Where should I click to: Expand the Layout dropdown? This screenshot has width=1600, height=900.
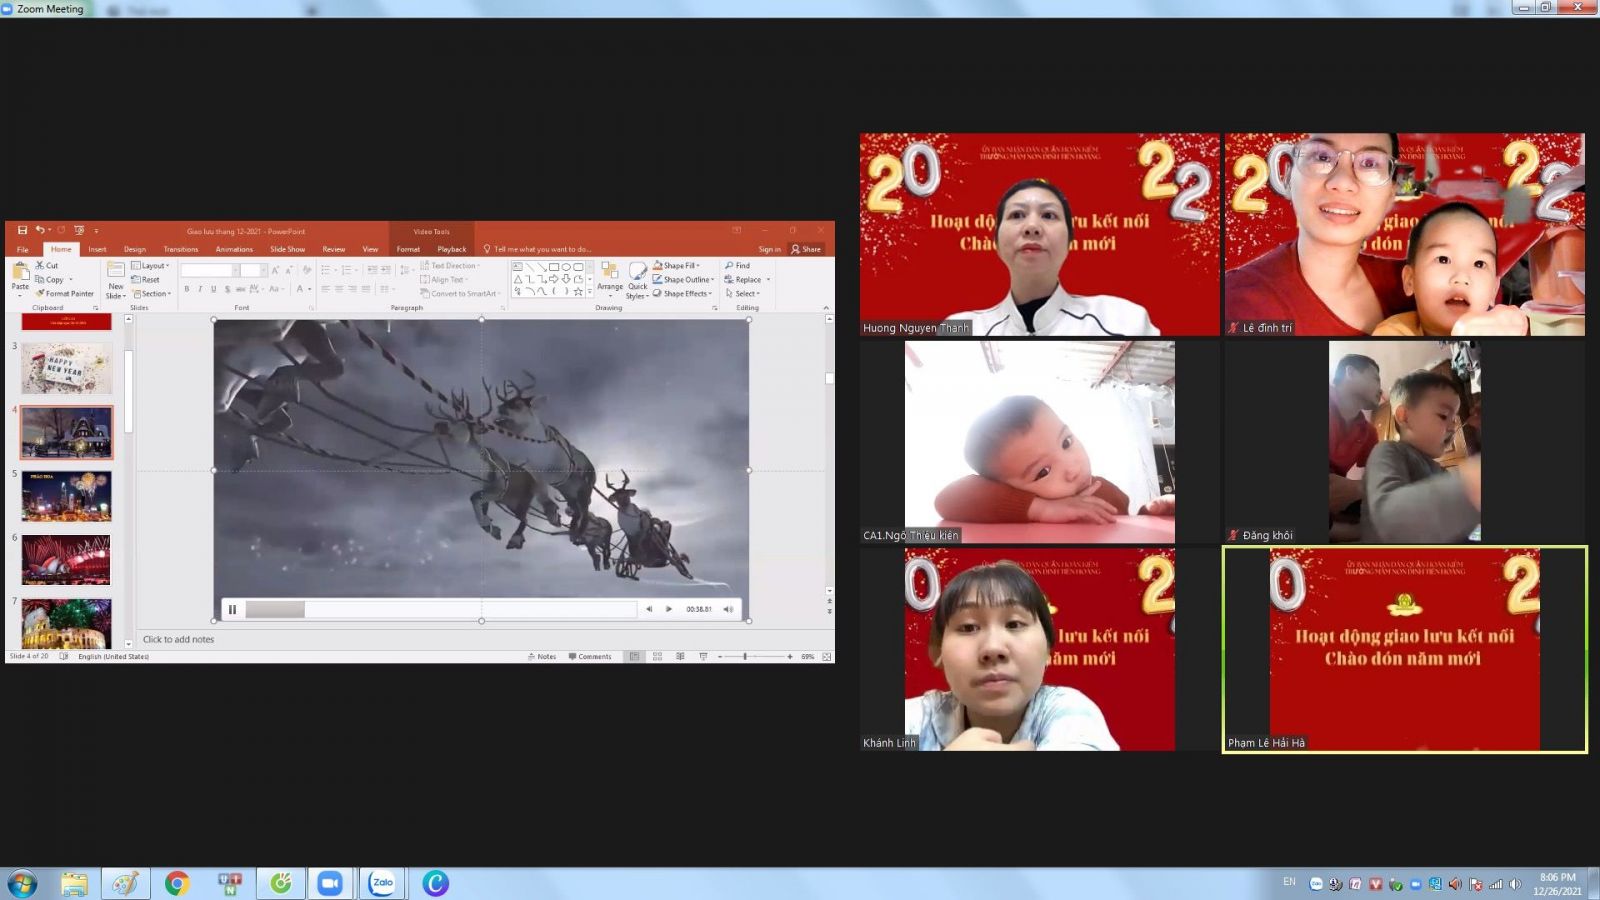pyautogui.click(x=151, y=266)
